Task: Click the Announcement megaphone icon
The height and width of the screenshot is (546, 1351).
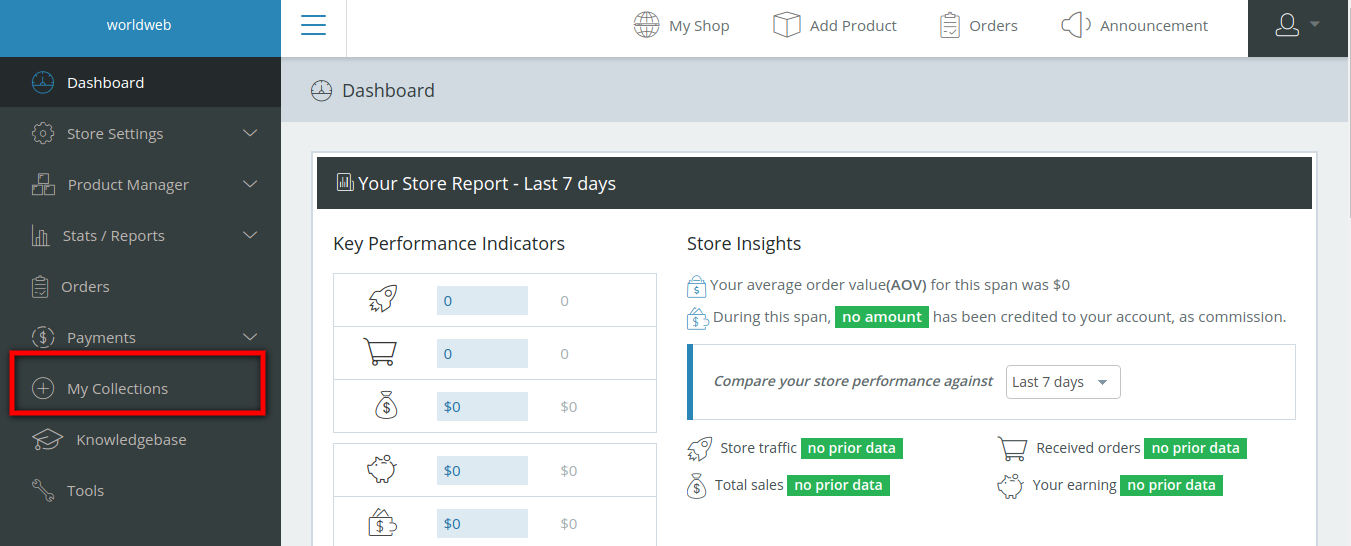Action: click(1075, 26)
